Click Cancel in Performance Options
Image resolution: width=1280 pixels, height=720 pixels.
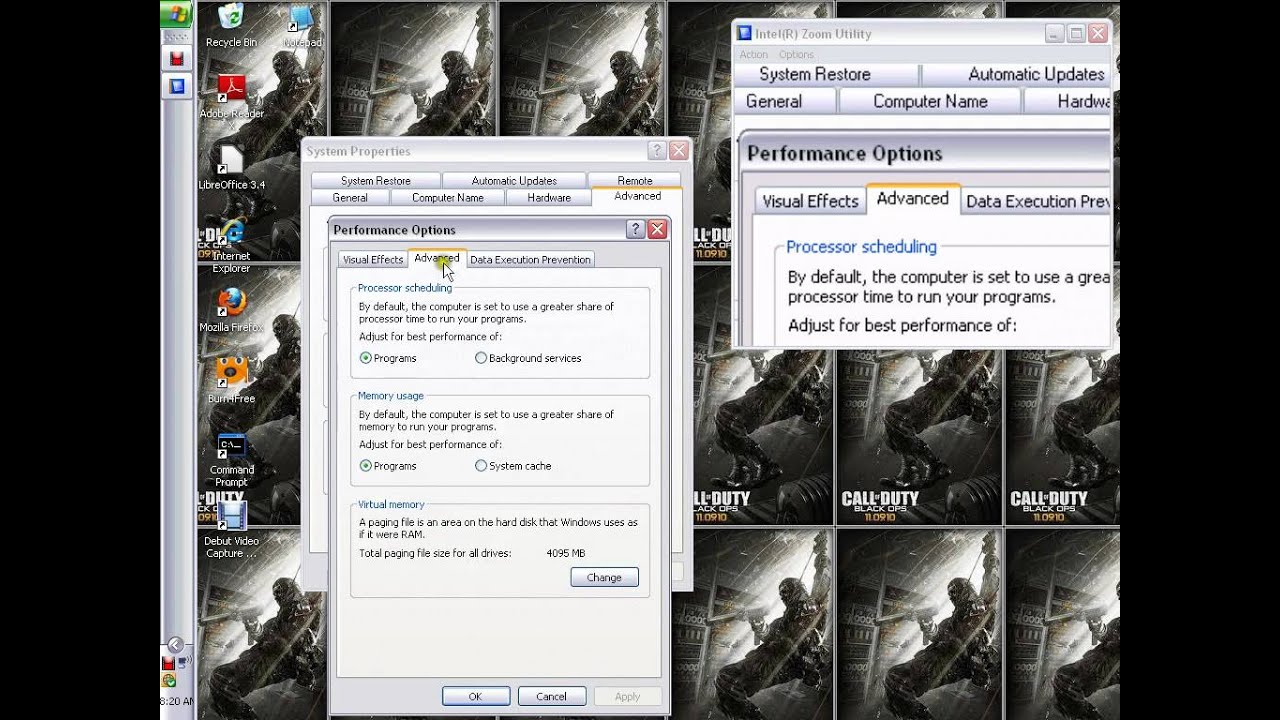click(551, 696)
